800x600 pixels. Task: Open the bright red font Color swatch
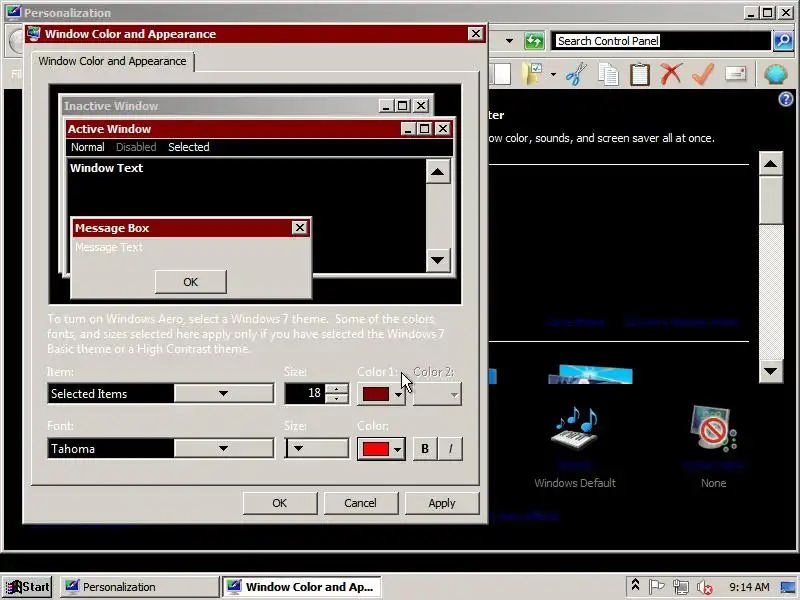point(382,449)
